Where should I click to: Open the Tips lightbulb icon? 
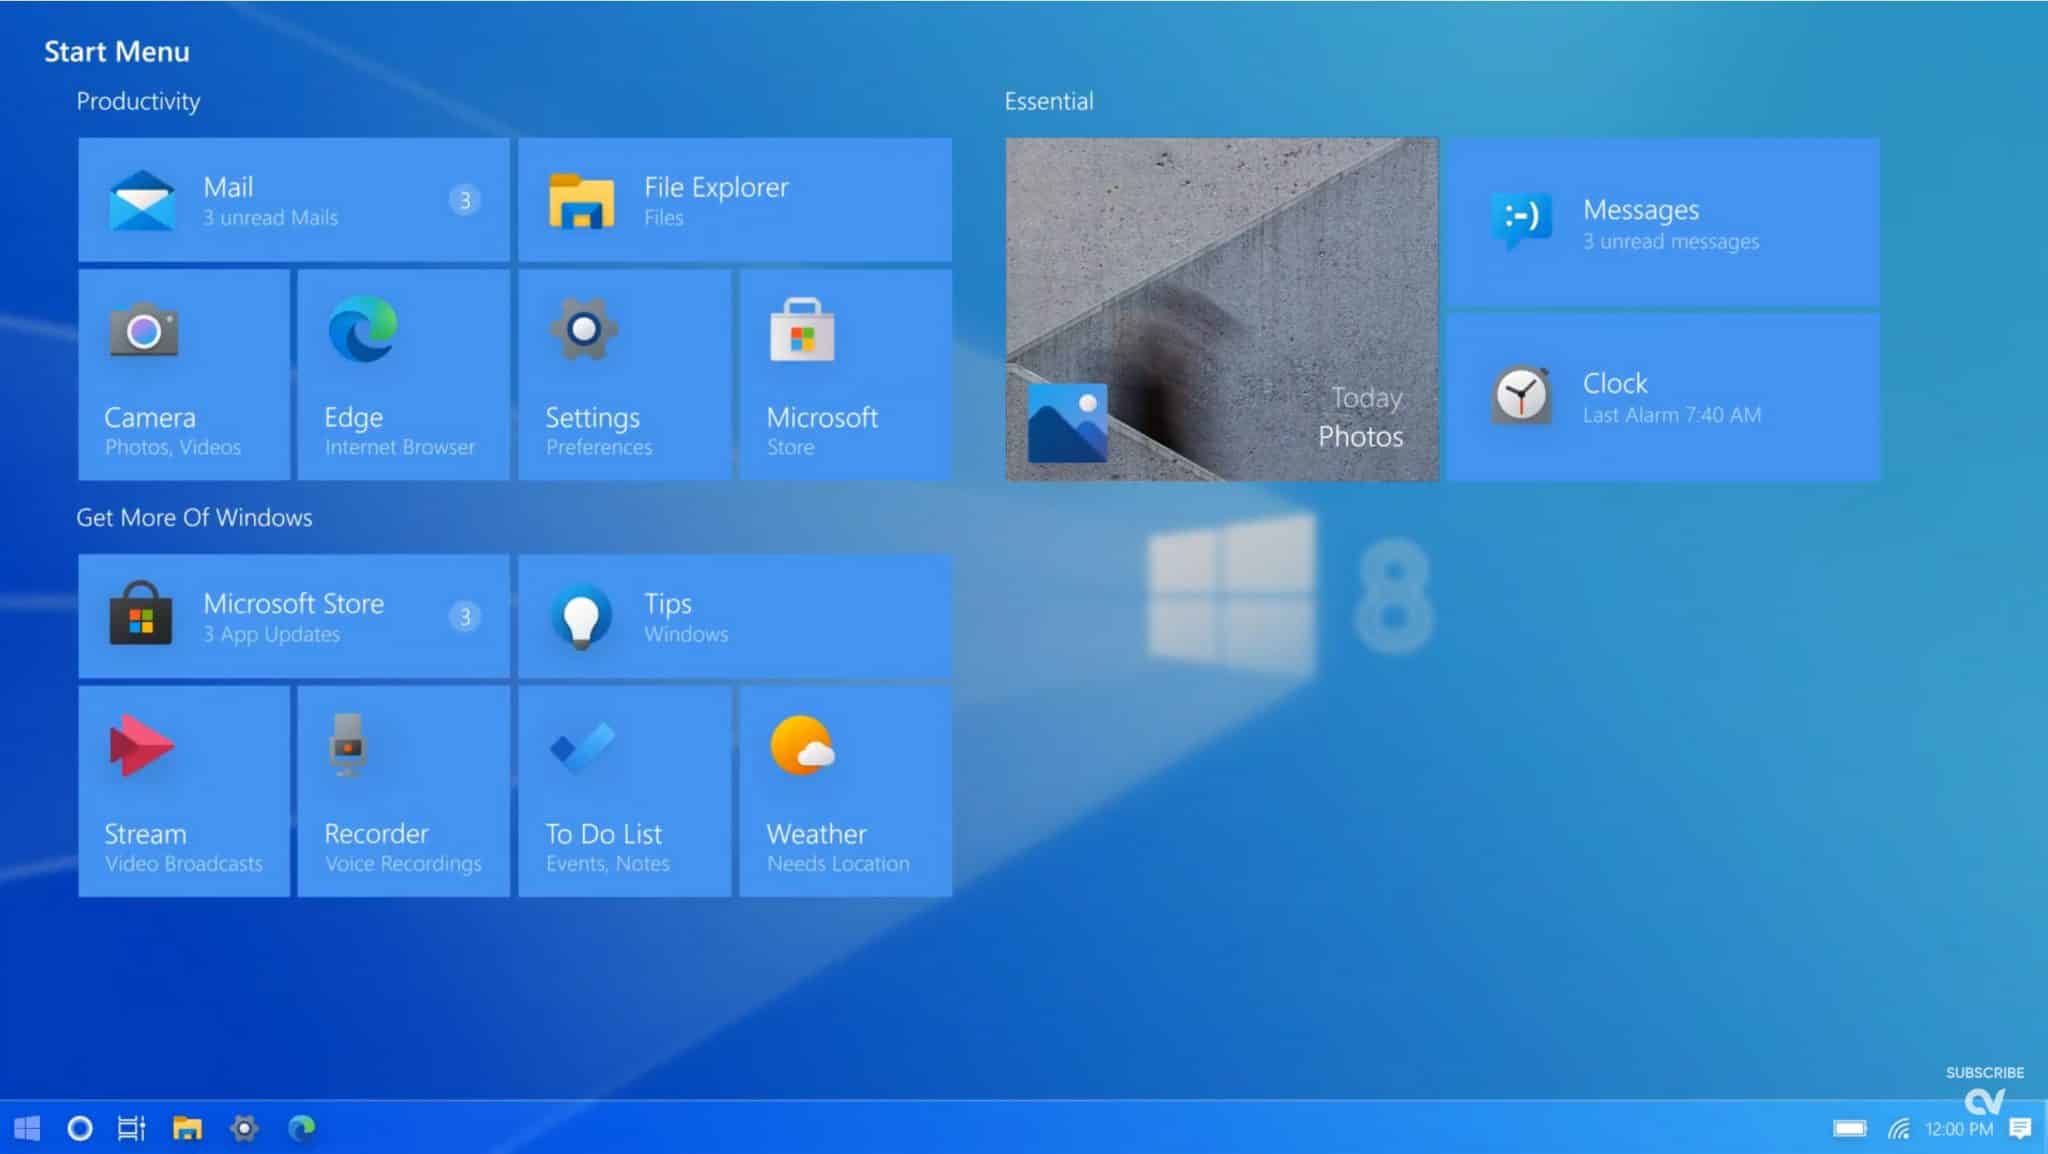(581, 617)
